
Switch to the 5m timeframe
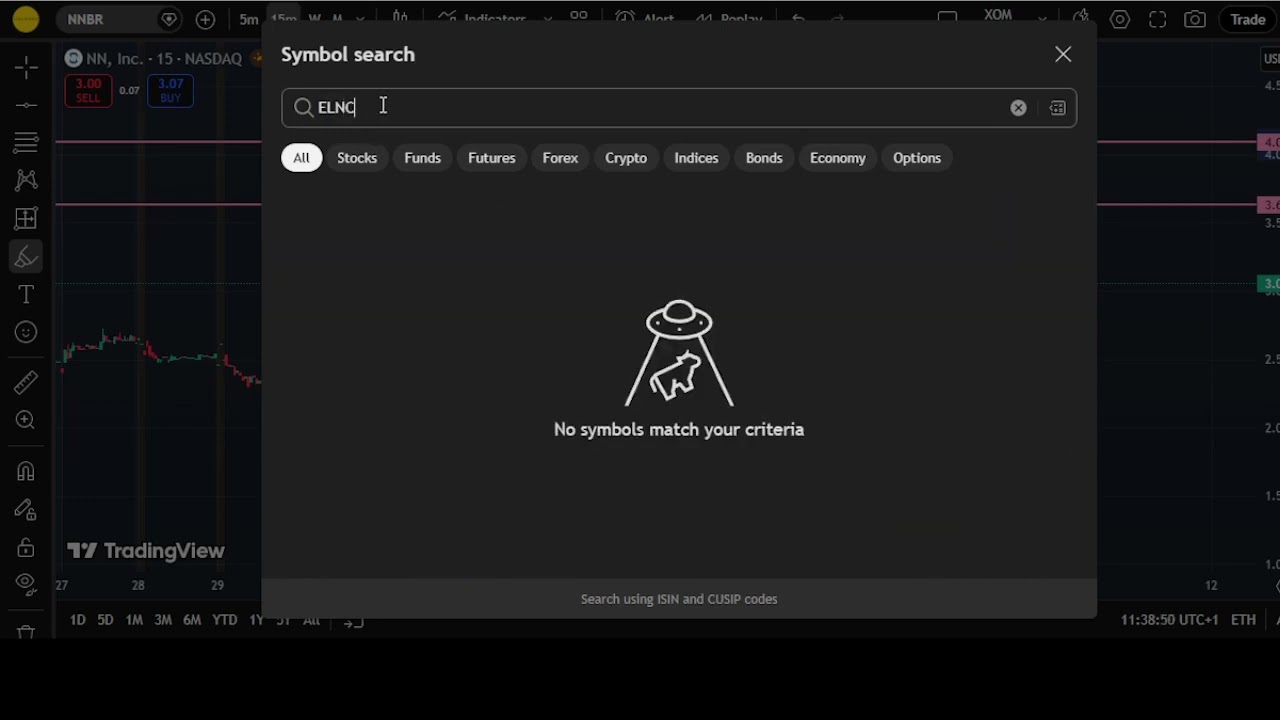coord(249,19)
